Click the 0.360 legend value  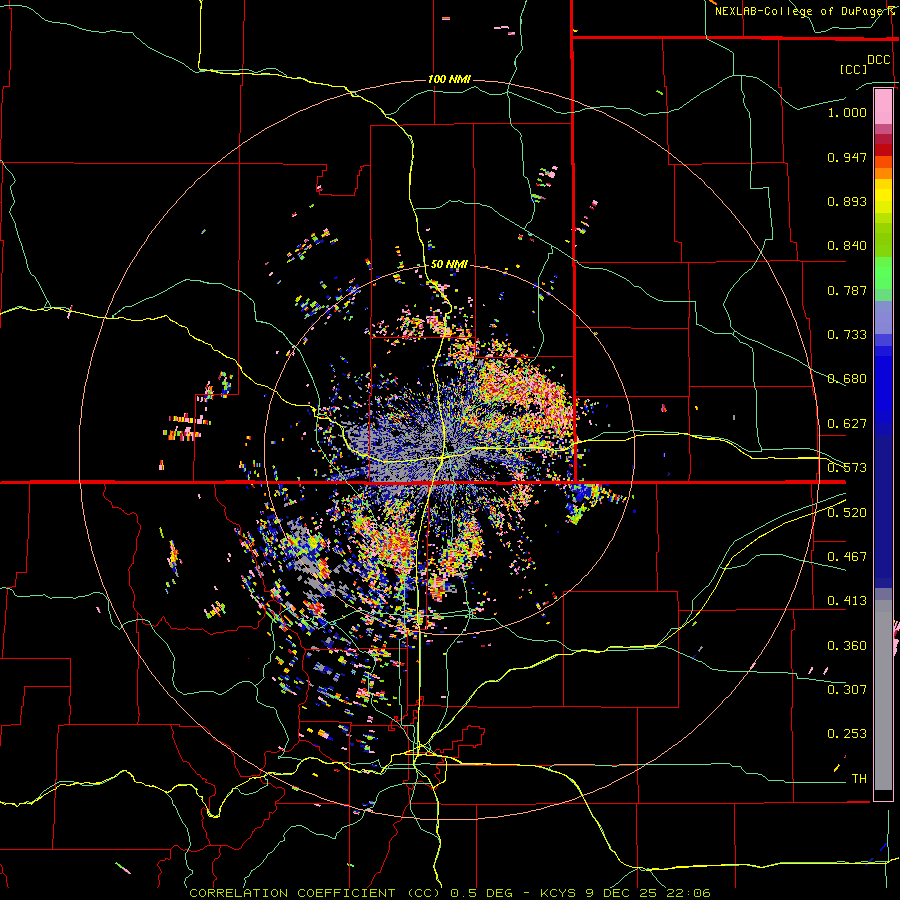(847, 646)
